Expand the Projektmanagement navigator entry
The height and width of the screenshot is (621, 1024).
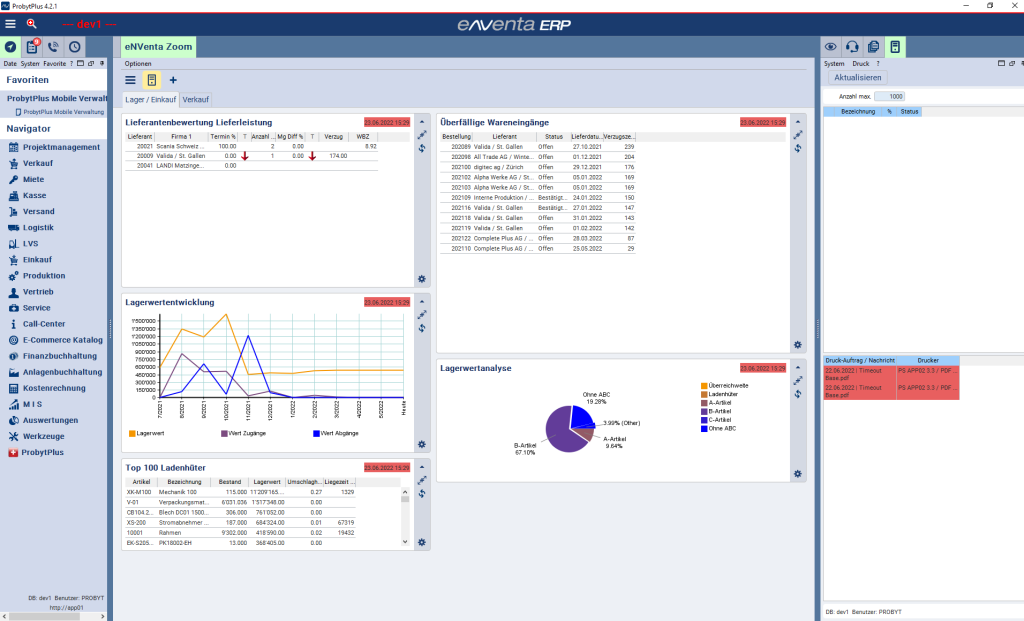[61, 147]
